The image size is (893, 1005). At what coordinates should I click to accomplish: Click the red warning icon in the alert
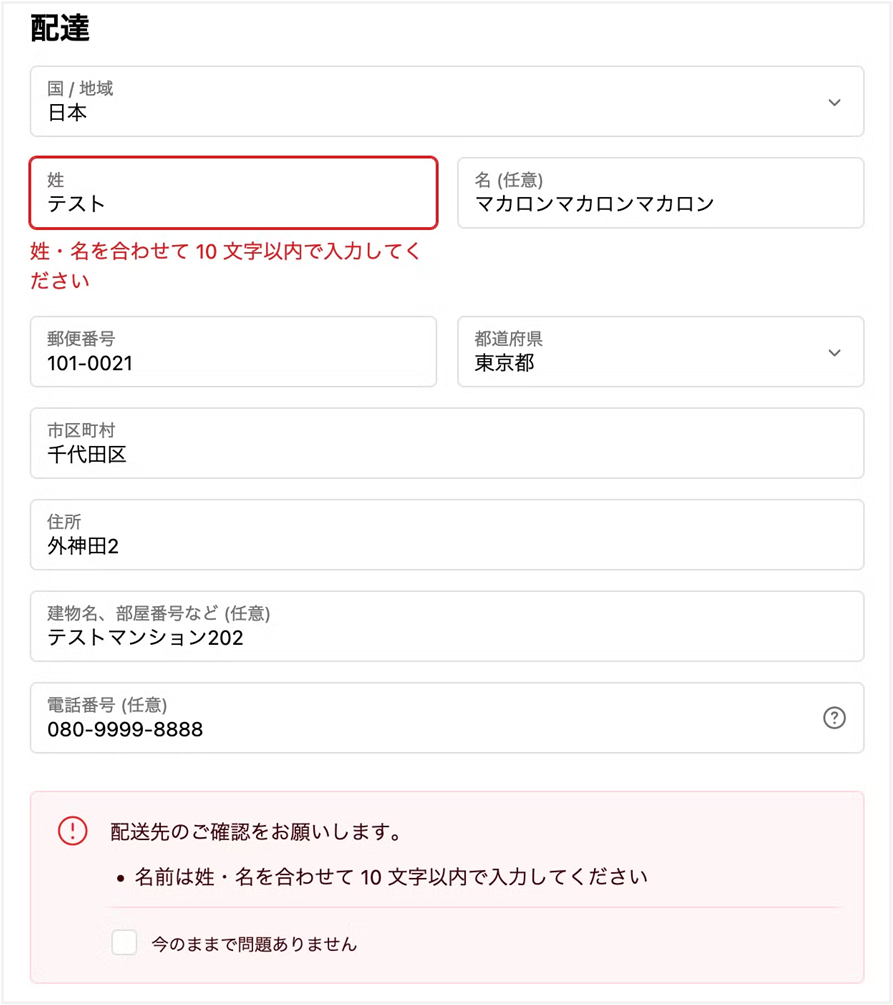coord(73,831)
